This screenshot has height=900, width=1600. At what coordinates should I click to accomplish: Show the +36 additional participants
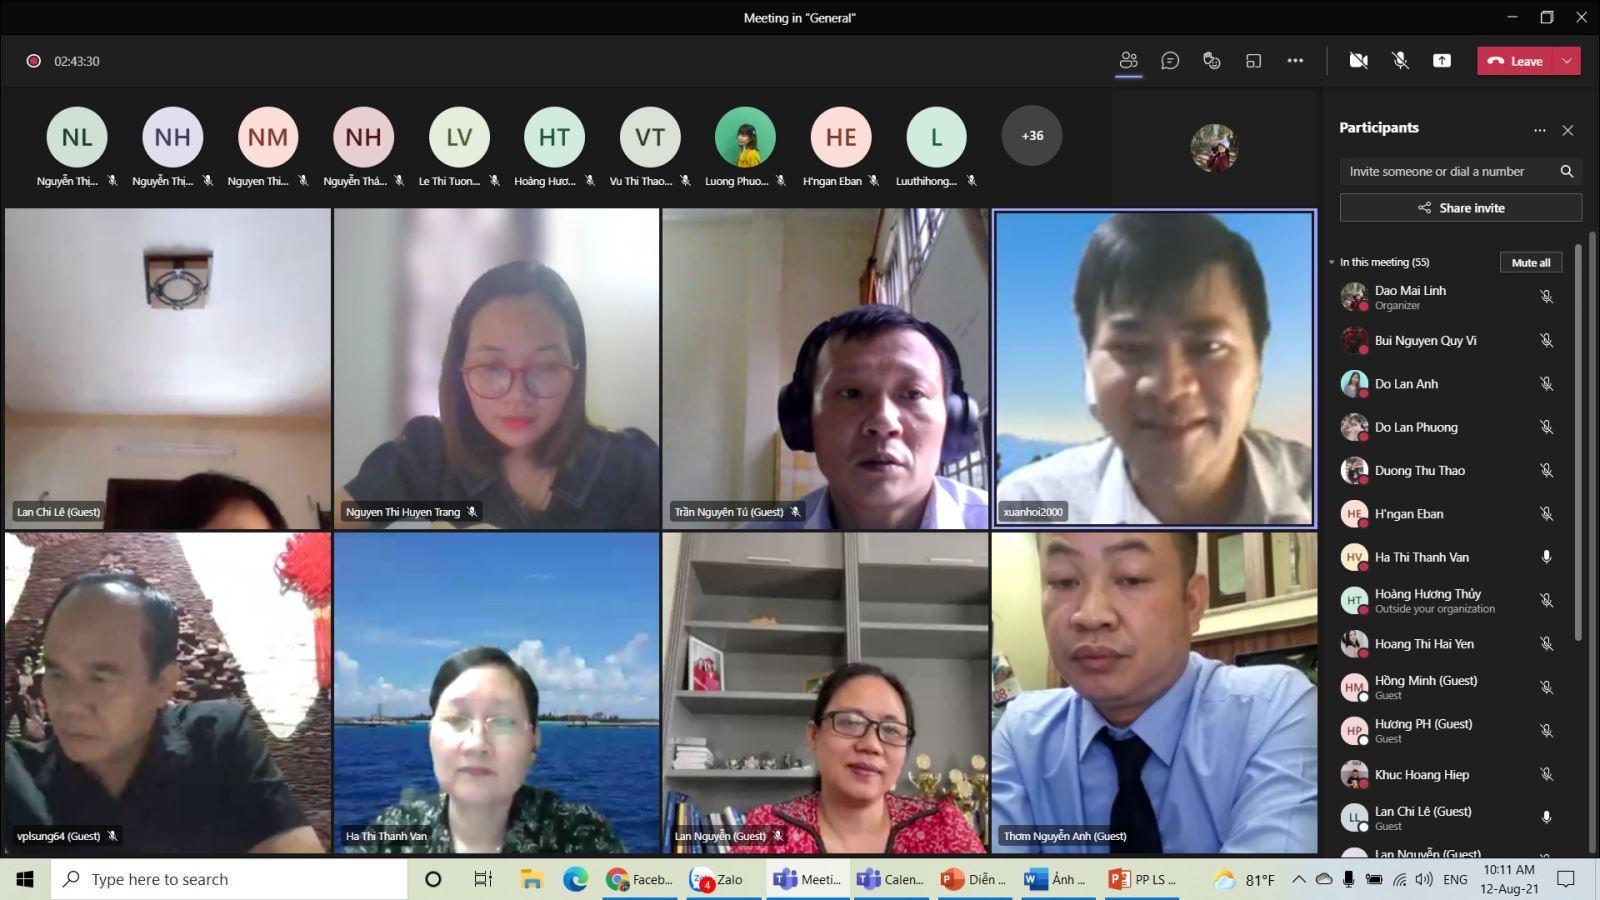pyautogui.click(x=1032, y=136)
